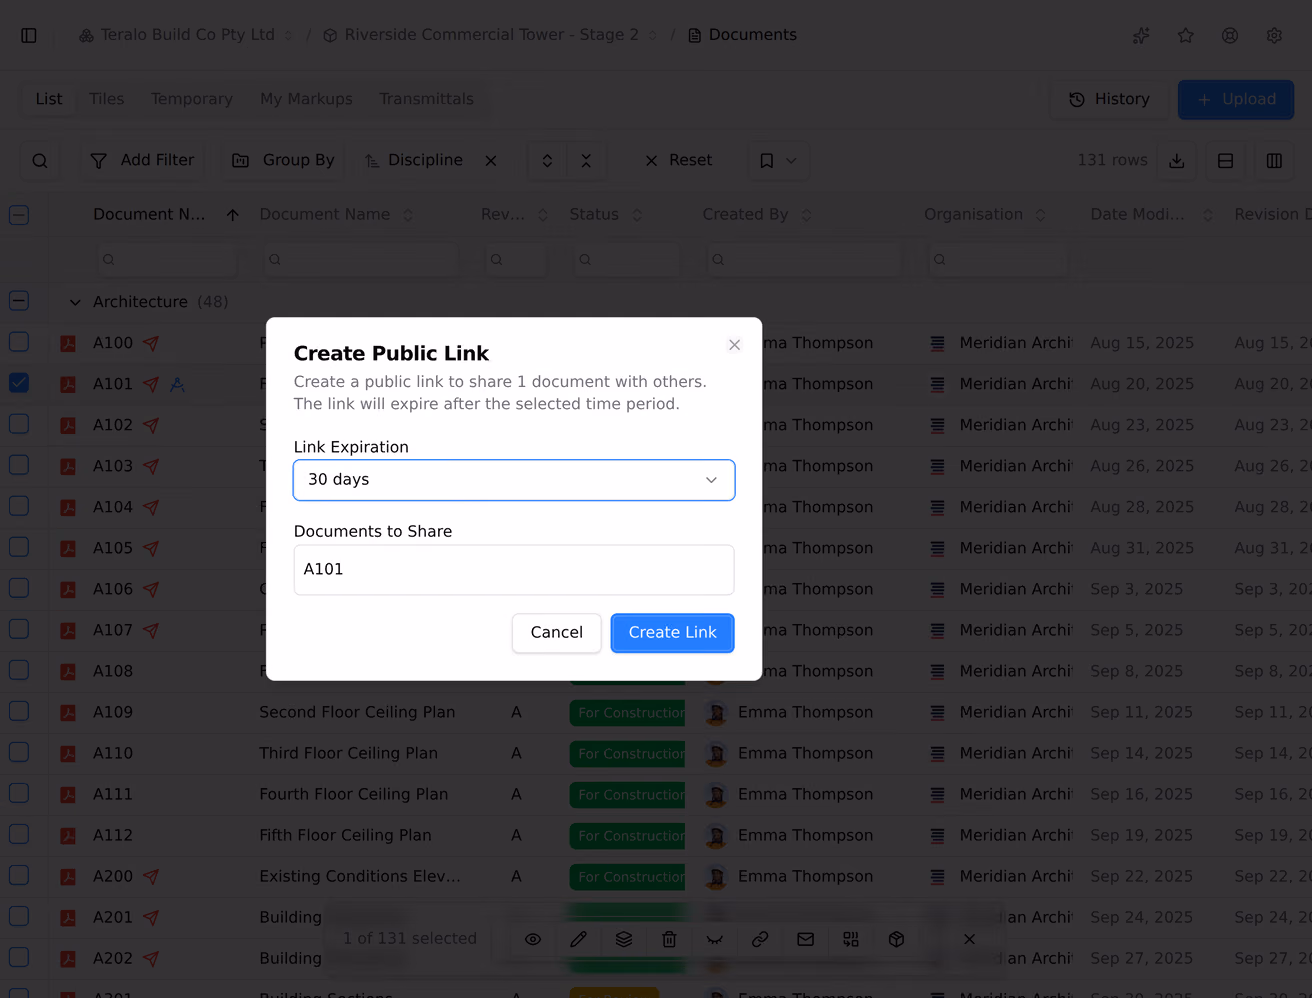This screenshot has height=998, width=1312.
Task: Open the Link Expiration dropdown
Action: 514,480
